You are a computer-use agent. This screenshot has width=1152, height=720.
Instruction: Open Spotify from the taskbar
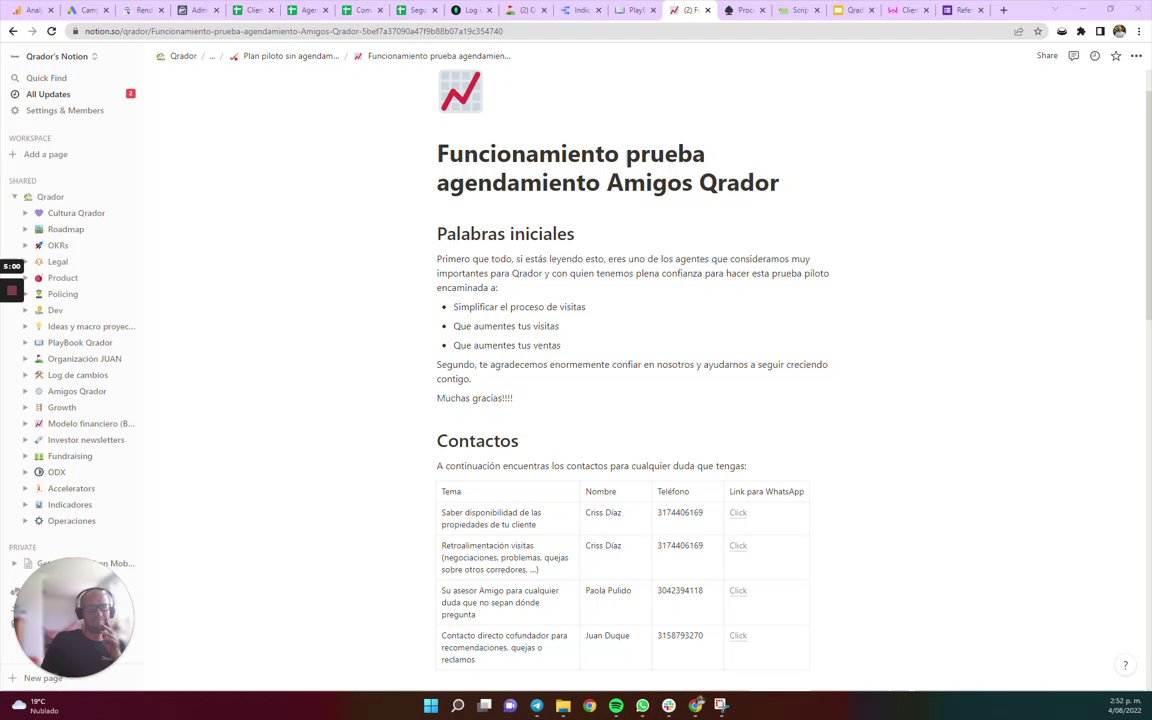(x=616, y=706)
